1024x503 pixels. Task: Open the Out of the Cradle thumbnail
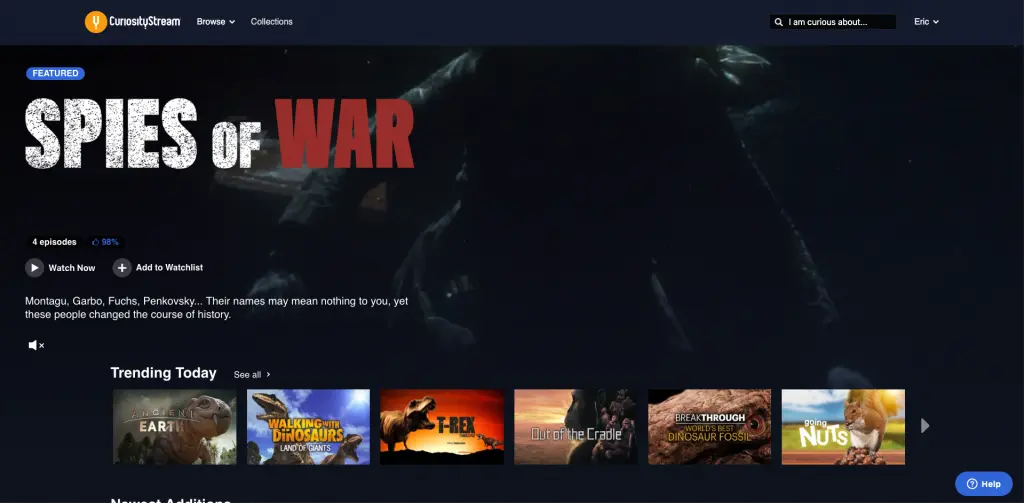pyautogui.click(x=576, y=427)
